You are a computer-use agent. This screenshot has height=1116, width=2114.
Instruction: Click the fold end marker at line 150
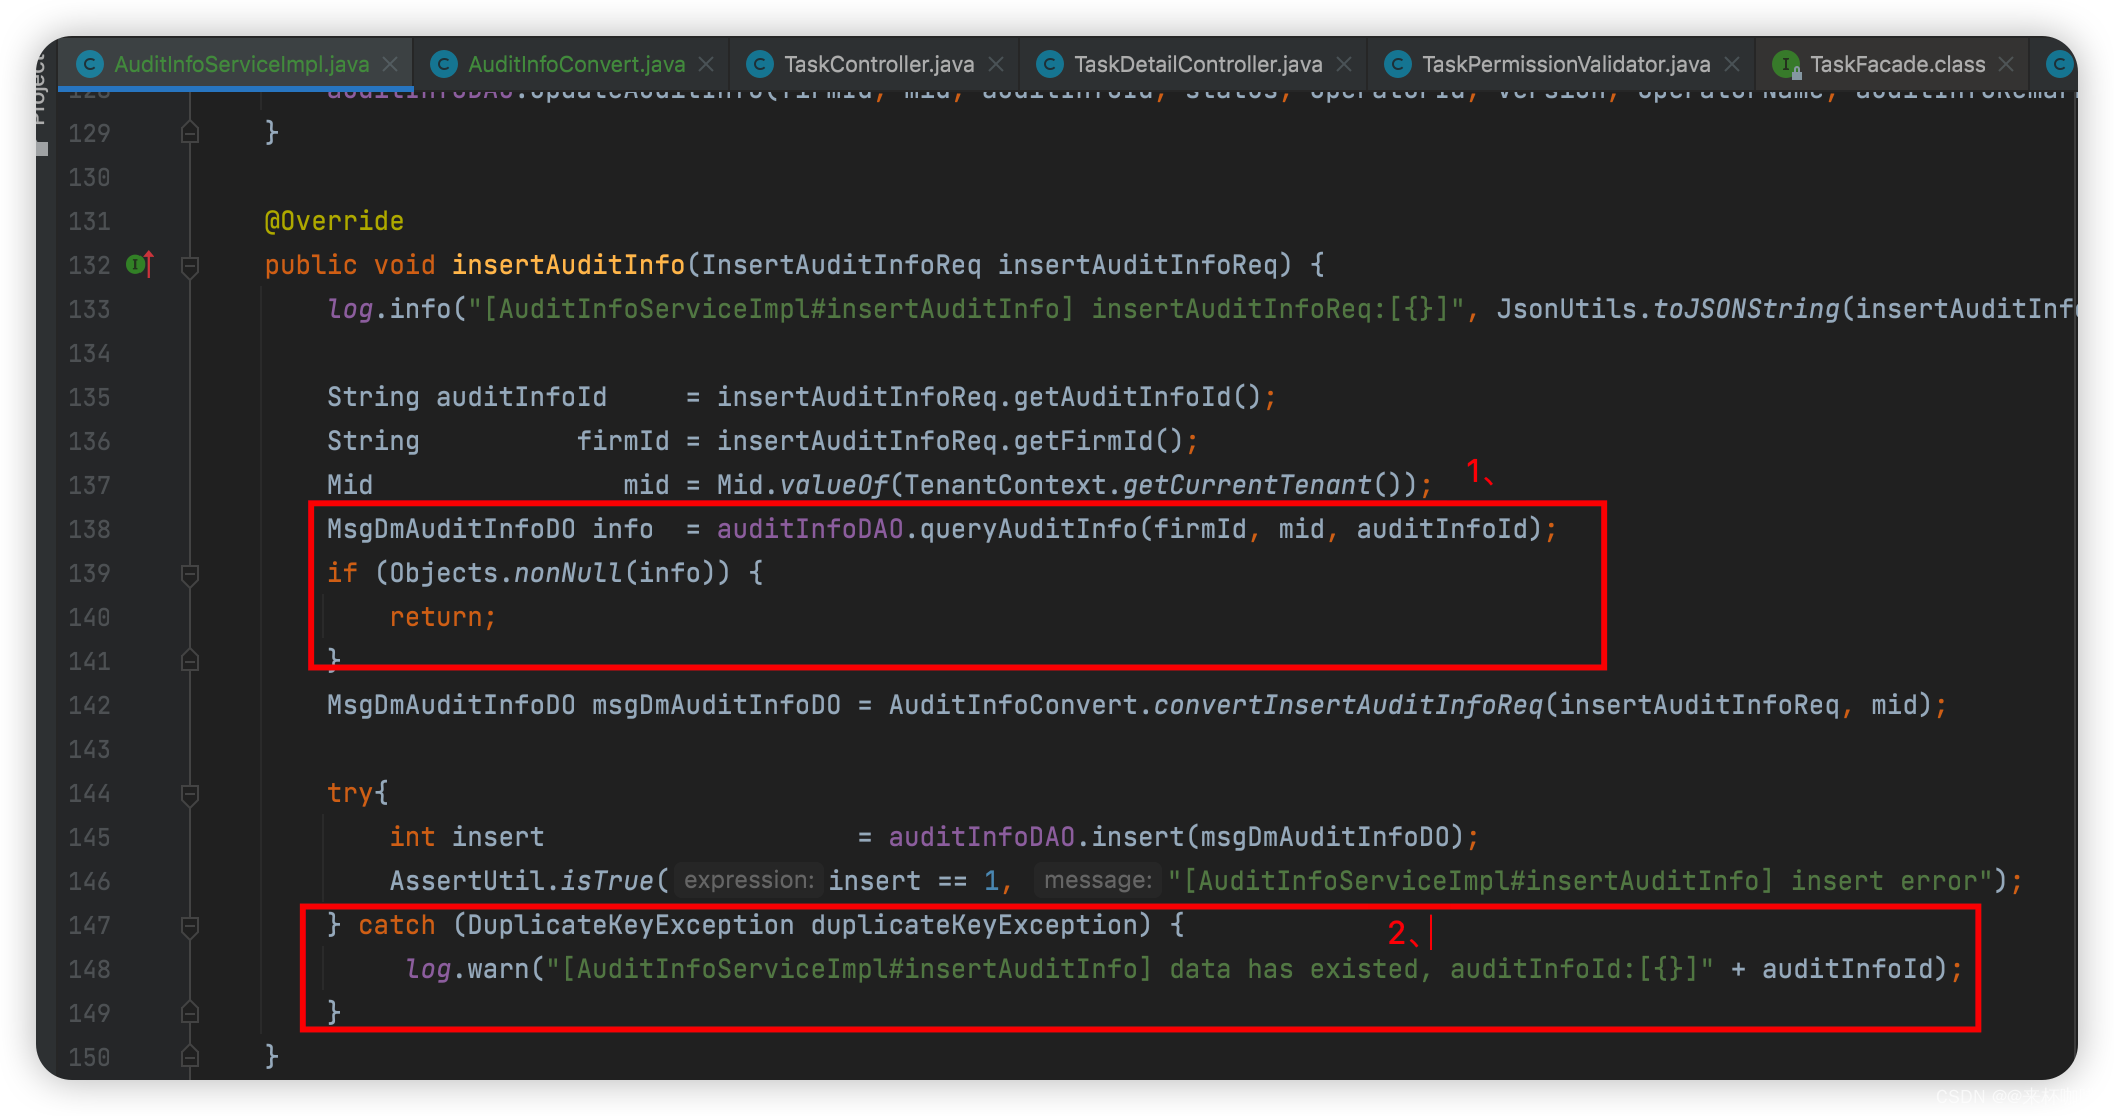point(190,1057)
